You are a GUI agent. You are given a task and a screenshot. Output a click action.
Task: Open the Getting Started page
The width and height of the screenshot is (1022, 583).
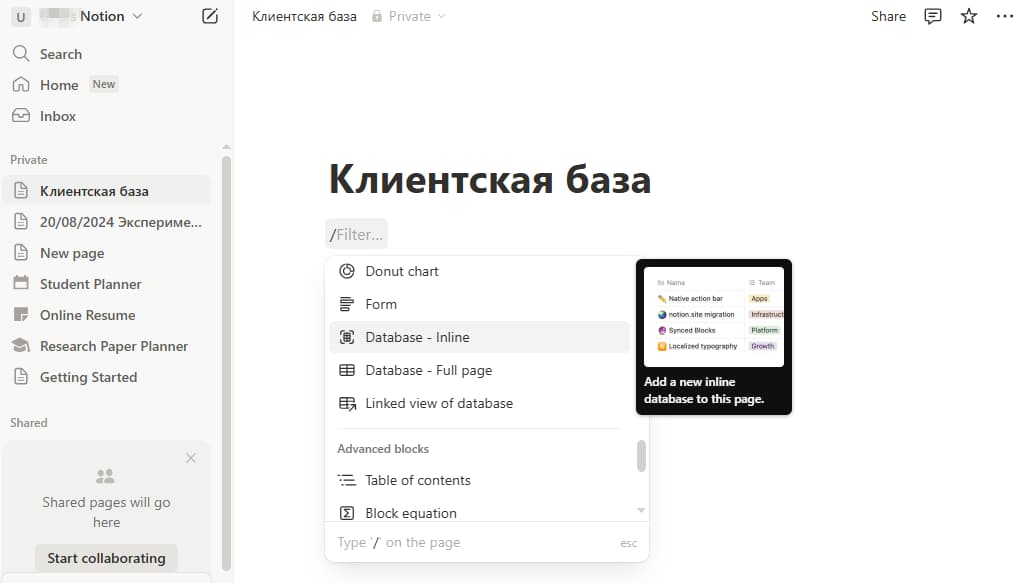[x=107, y=377]
